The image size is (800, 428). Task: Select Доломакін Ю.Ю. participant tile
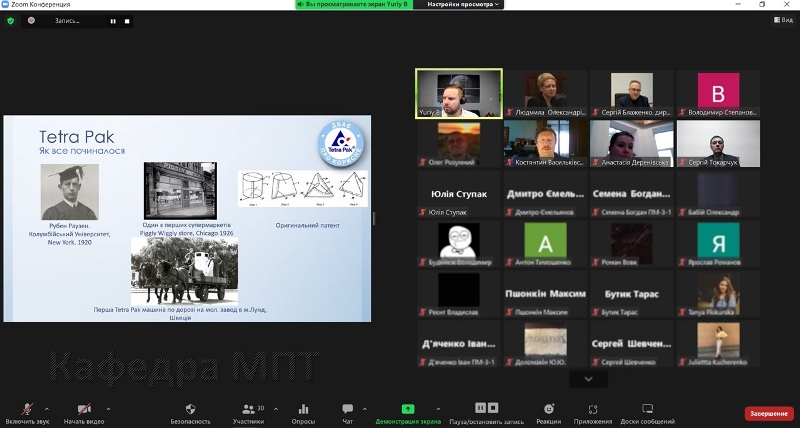(545, 344)
